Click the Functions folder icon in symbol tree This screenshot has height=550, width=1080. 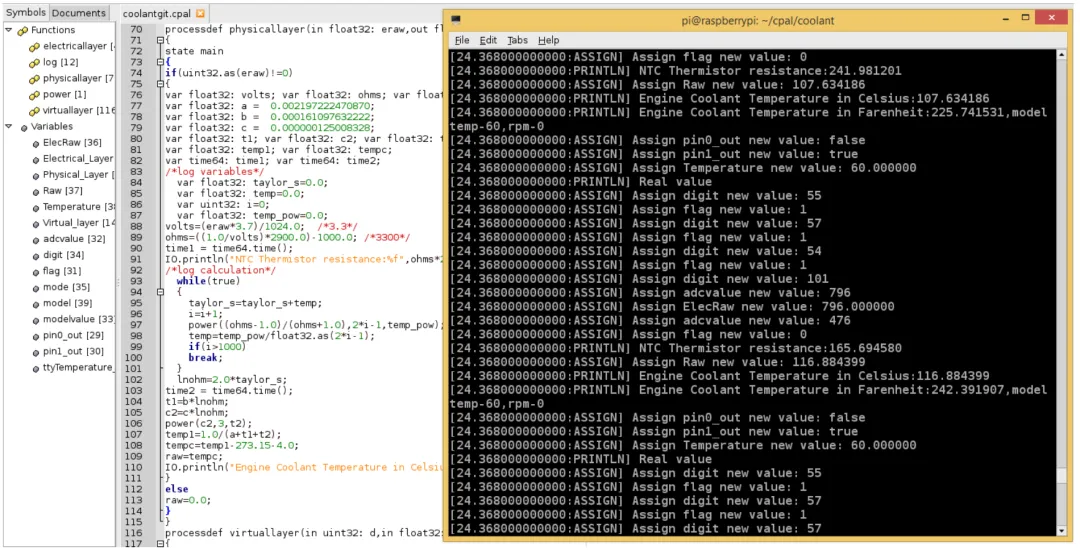click(22, 30)
